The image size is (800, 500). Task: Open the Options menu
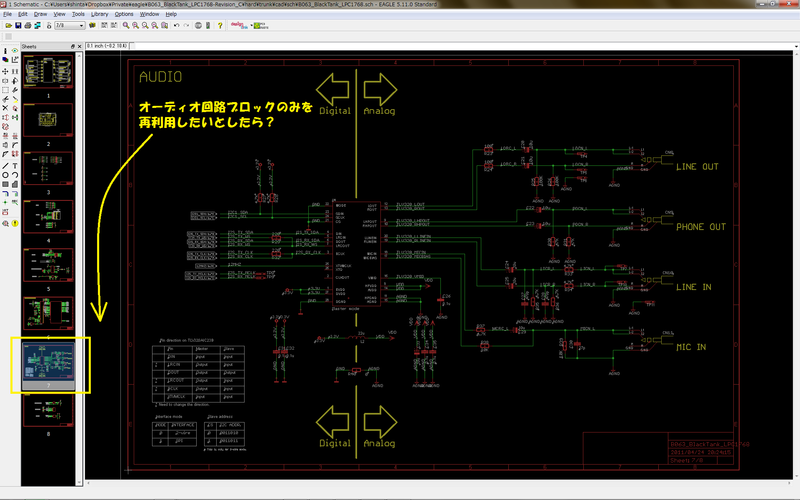tap(123, 14)
